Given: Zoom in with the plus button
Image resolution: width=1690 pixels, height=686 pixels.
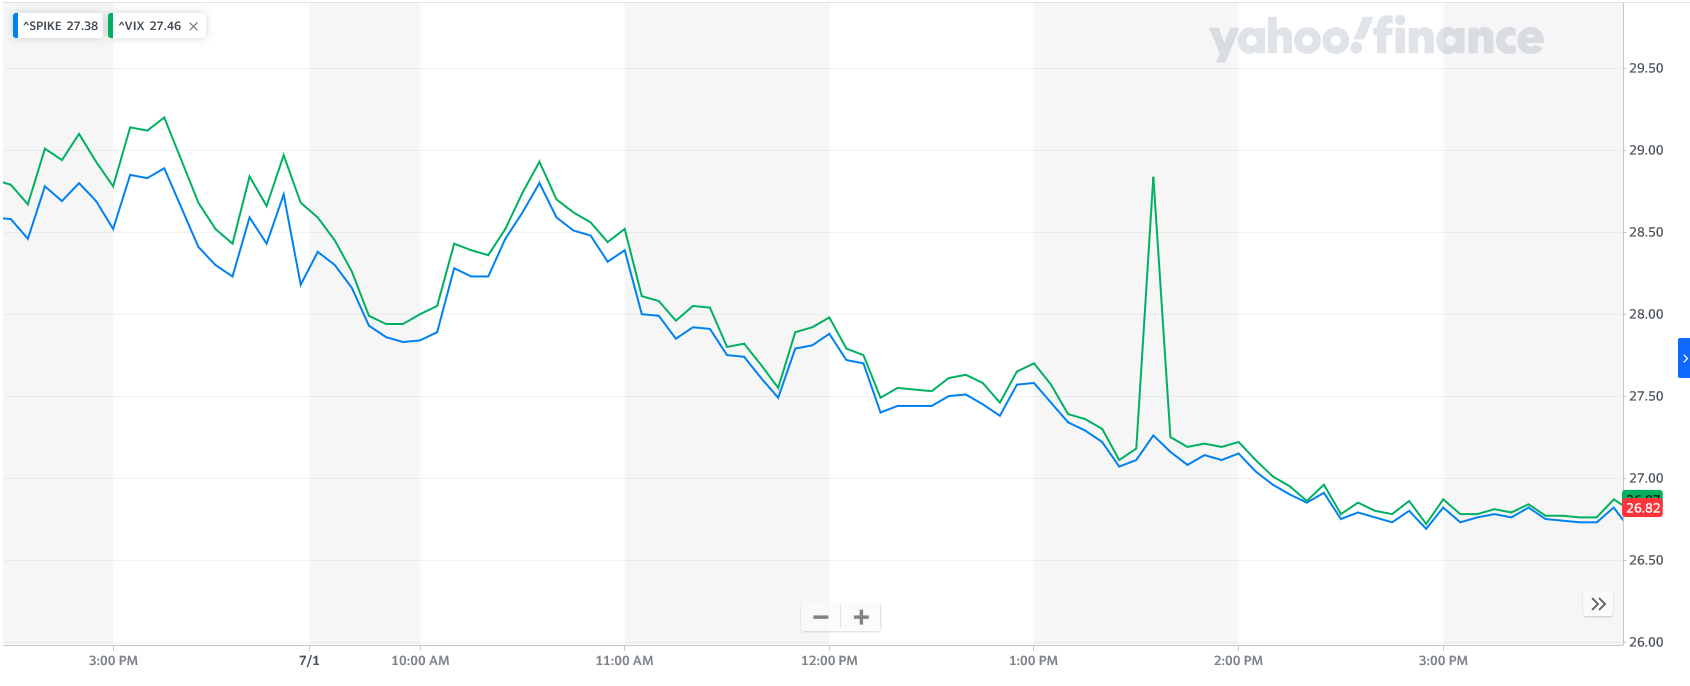Looking at the screenshot, I should pyautogui.click(x=861, y=617).
